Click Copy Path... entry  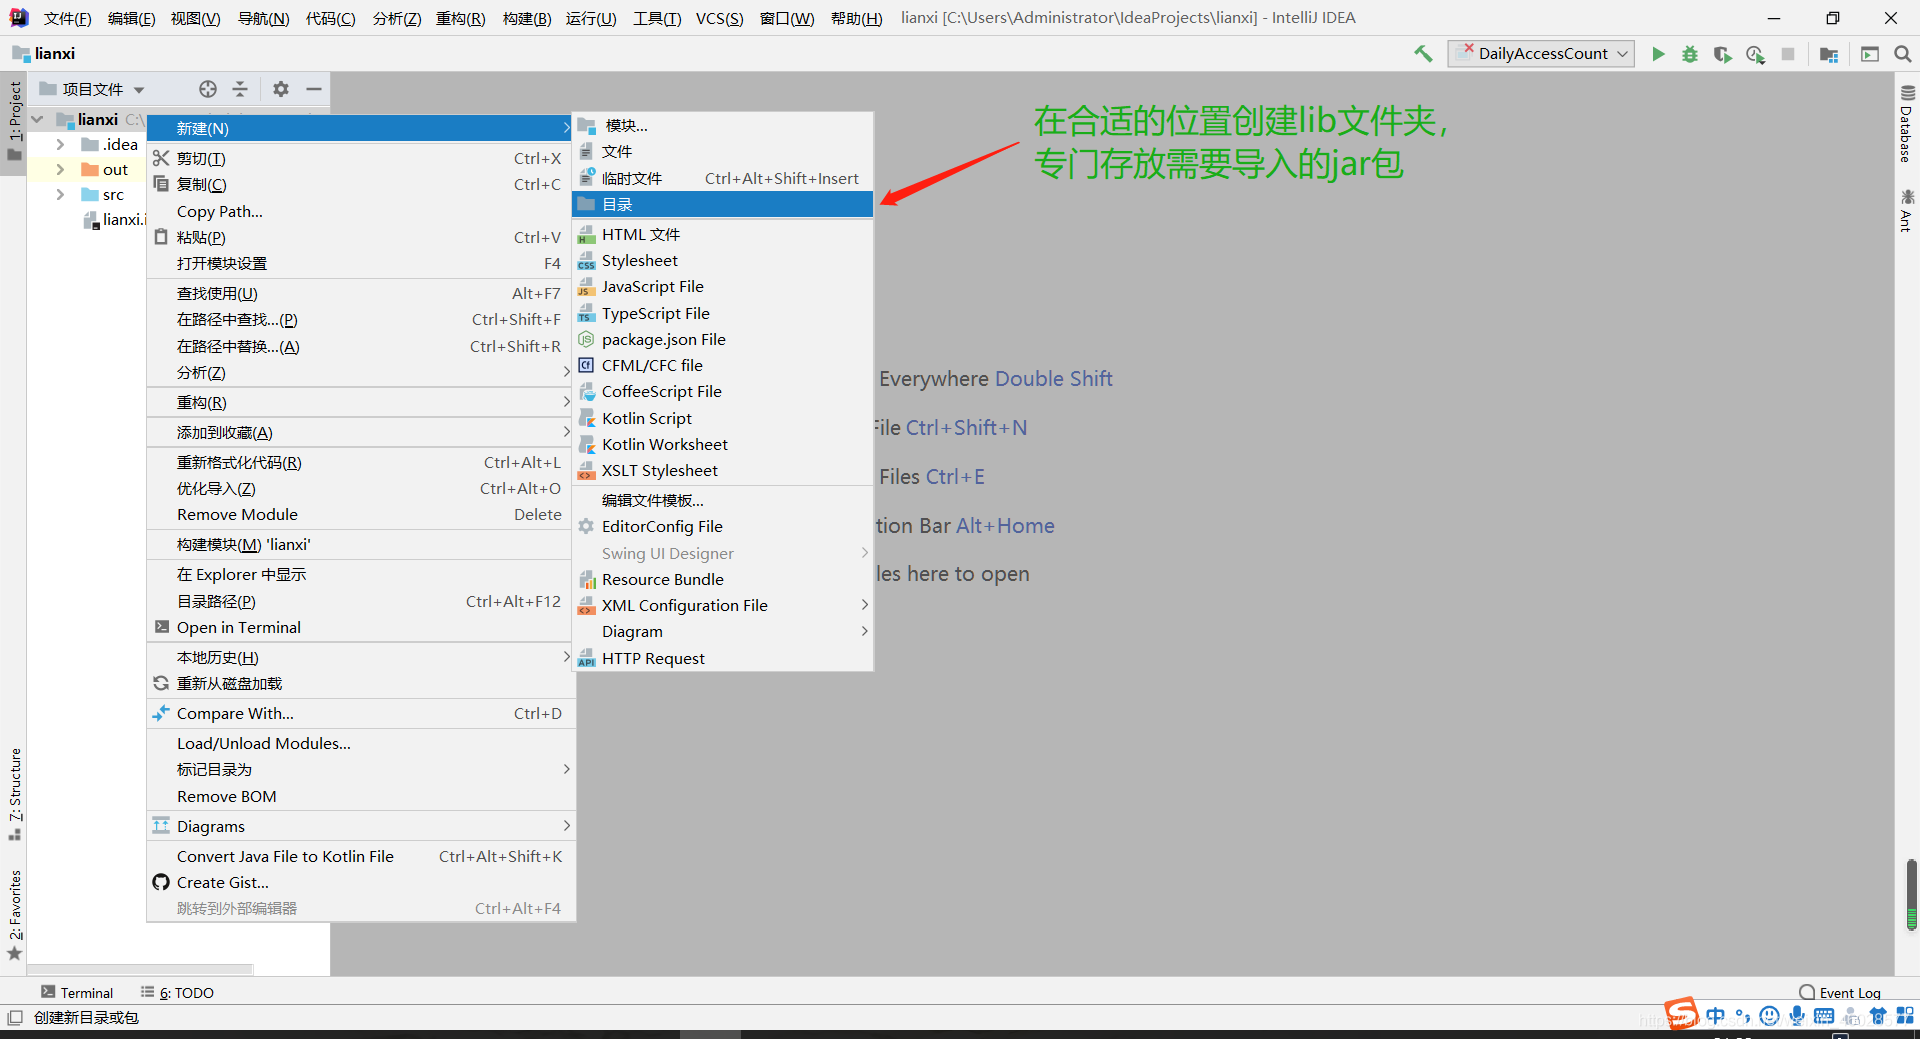click(x=361, y=212)
